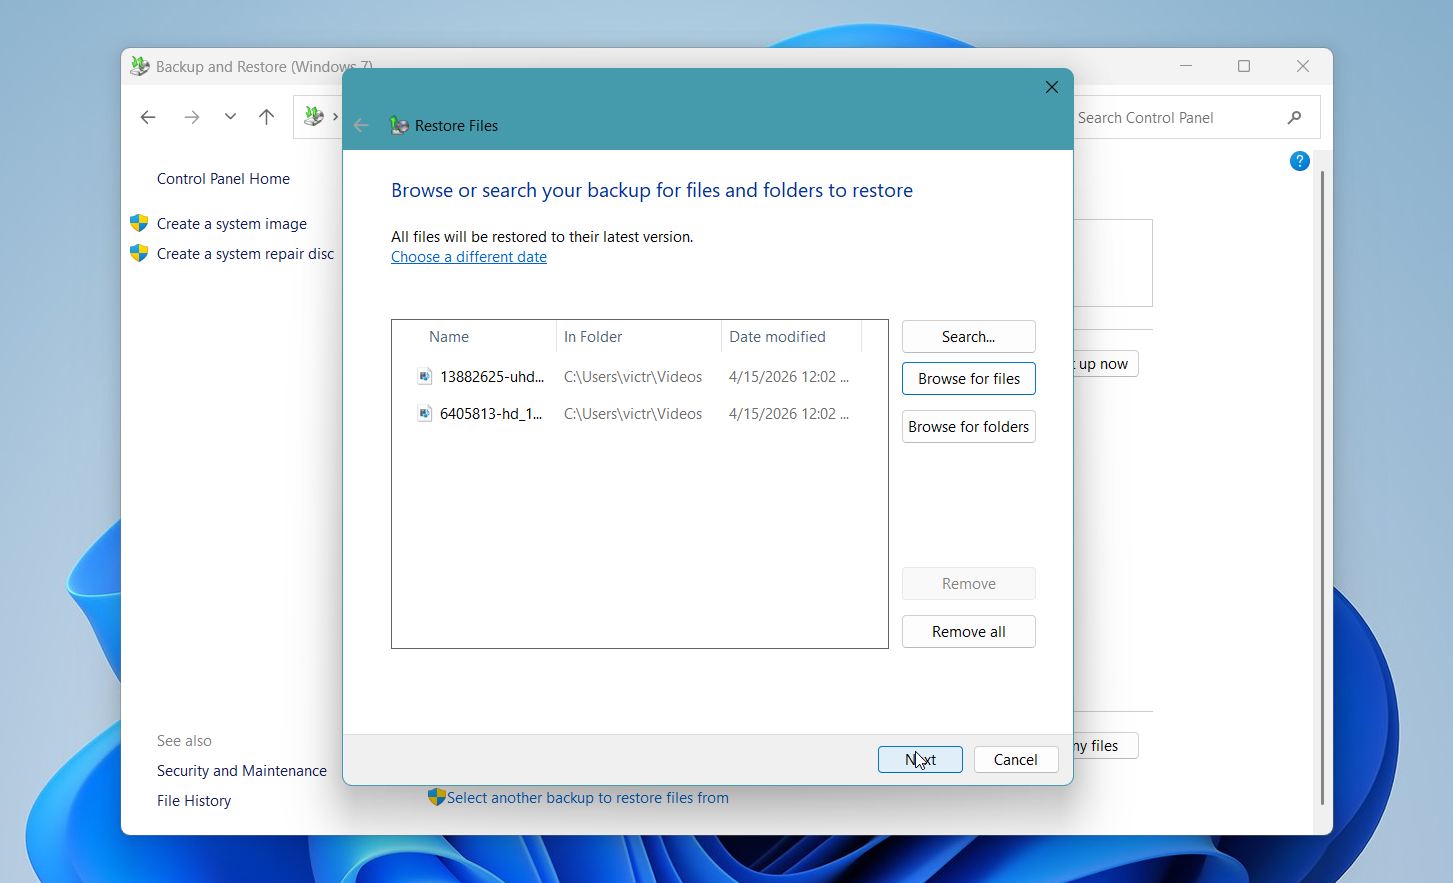Open Security and Maintenance link

click(242, 771)
